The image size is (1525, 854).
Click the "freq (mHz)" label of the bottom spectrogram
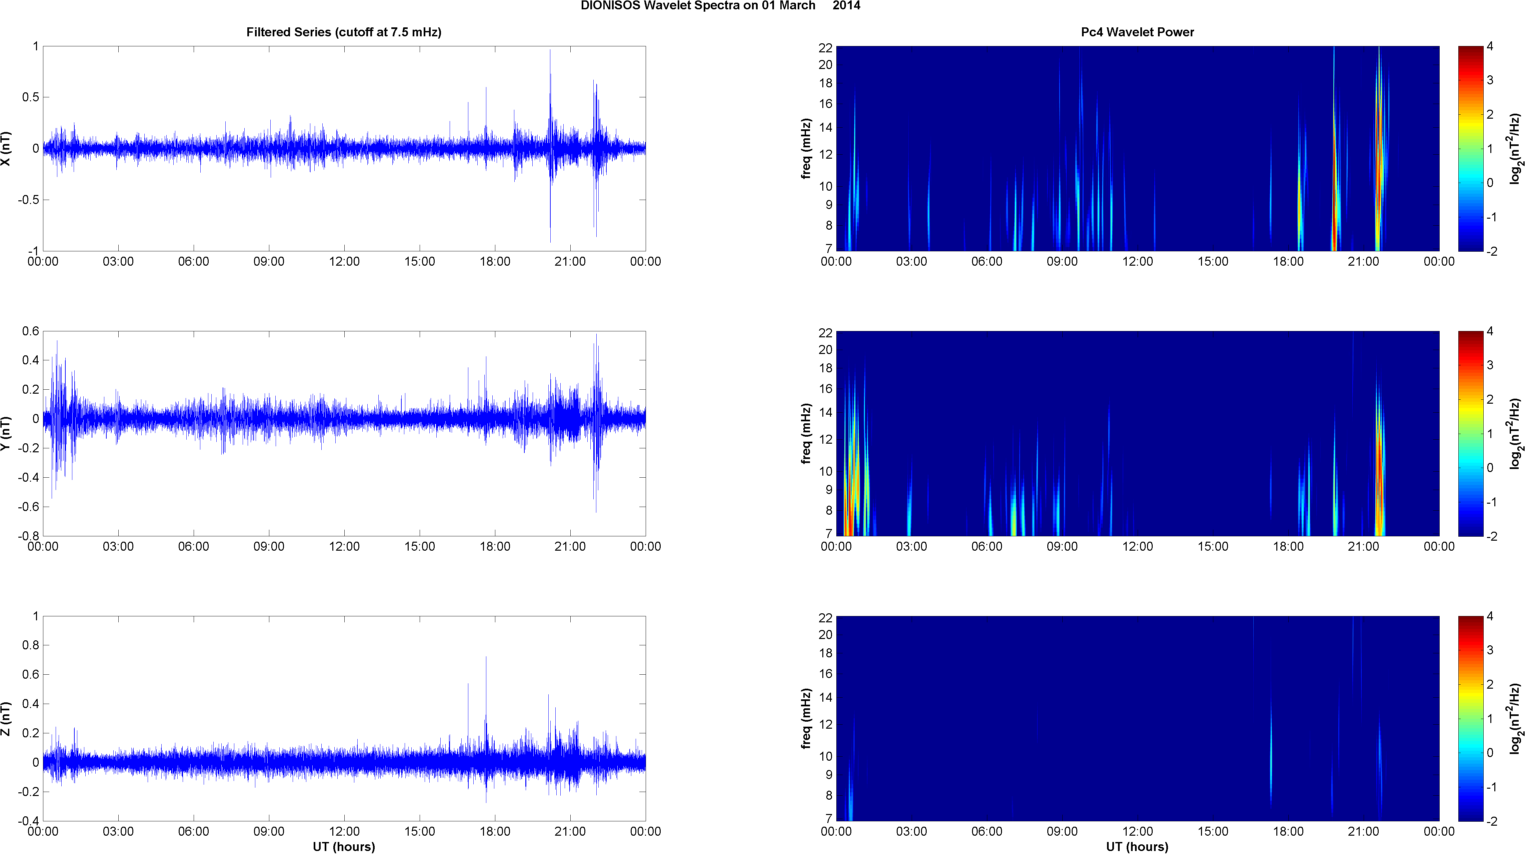coord(805,718)
